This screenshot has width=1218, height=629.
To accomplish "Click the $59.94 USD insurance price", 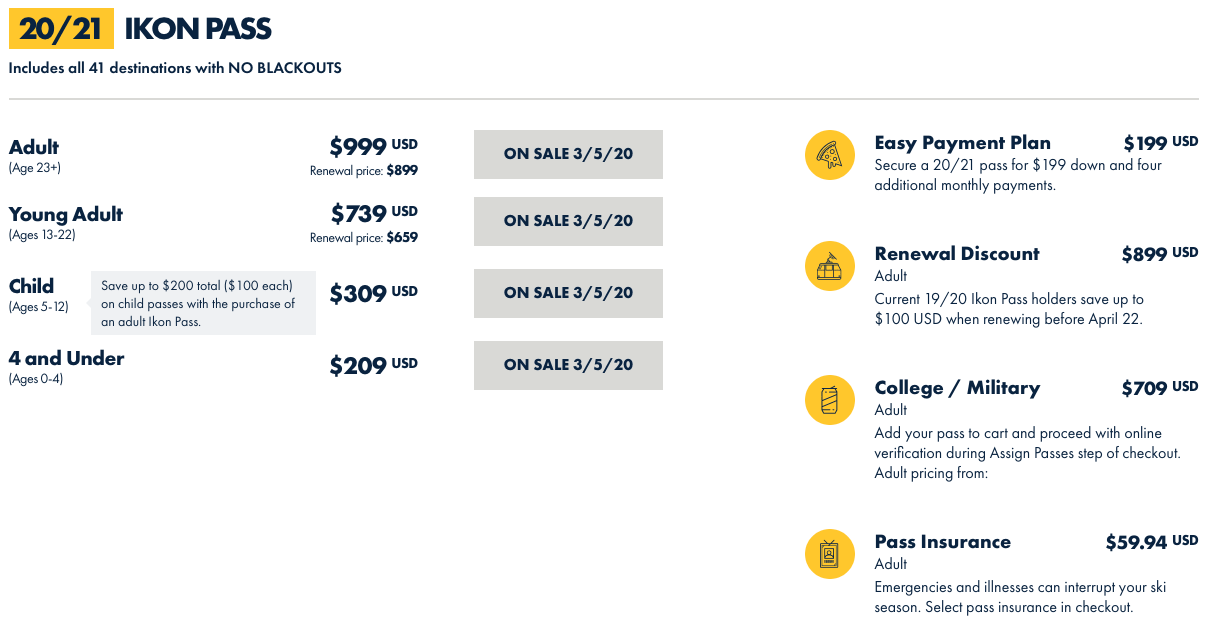I will point(1151,542).
